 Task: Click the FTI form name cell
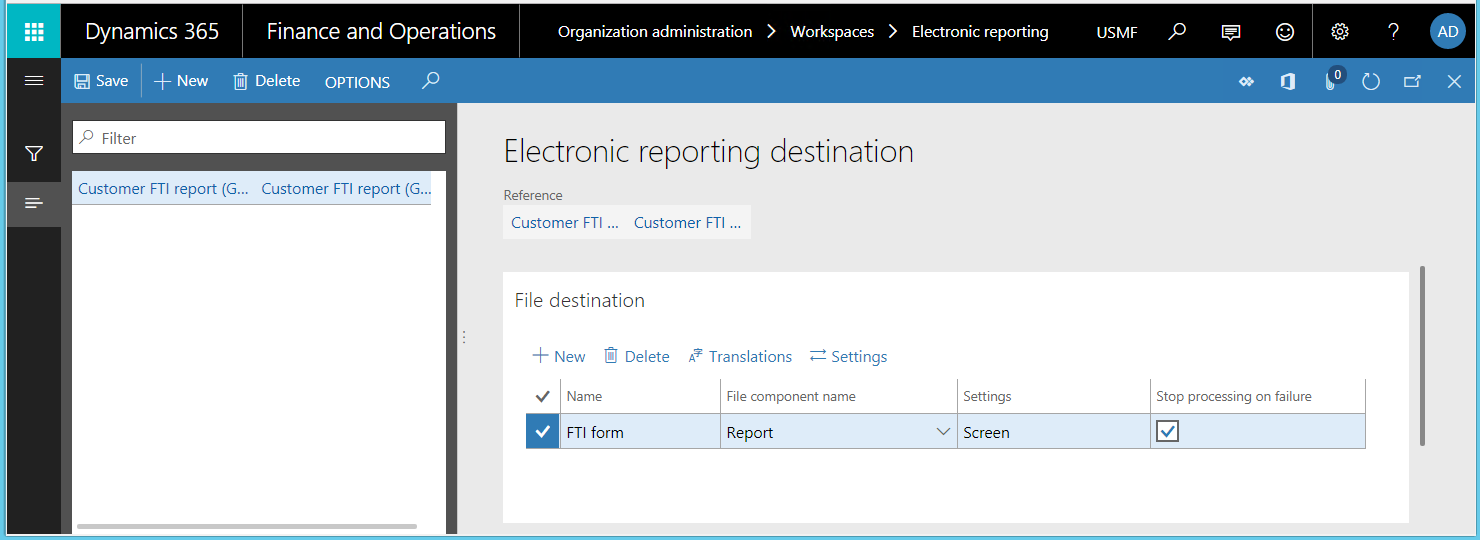(x=640, y=432)
